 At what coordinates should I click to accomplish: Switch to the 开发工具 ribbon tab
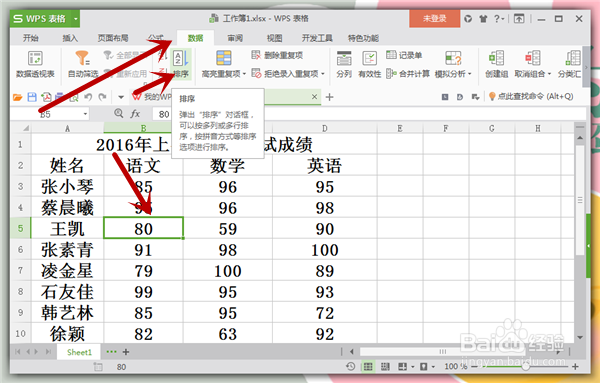click(x=317, y=38)
